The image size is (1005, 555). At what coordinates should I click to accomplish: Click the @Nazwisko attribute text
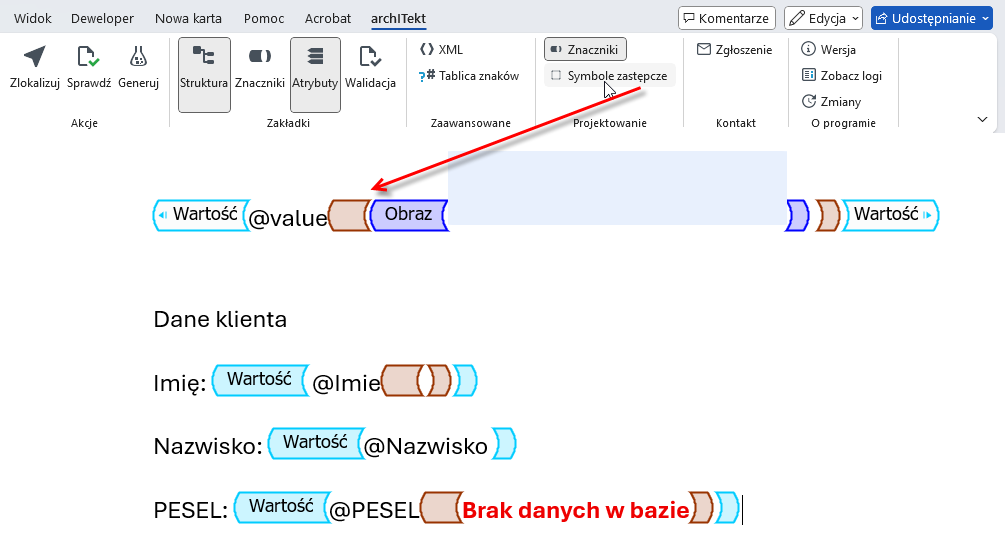[426, 446]
